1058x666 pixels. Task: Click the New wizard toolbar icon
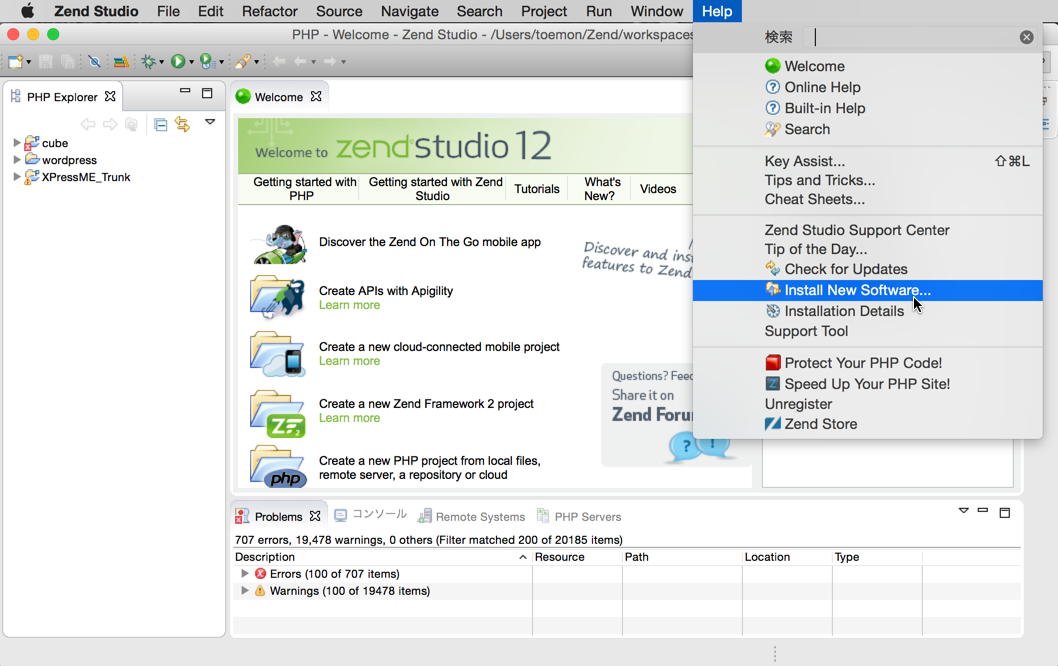click(x=15, y=62)
